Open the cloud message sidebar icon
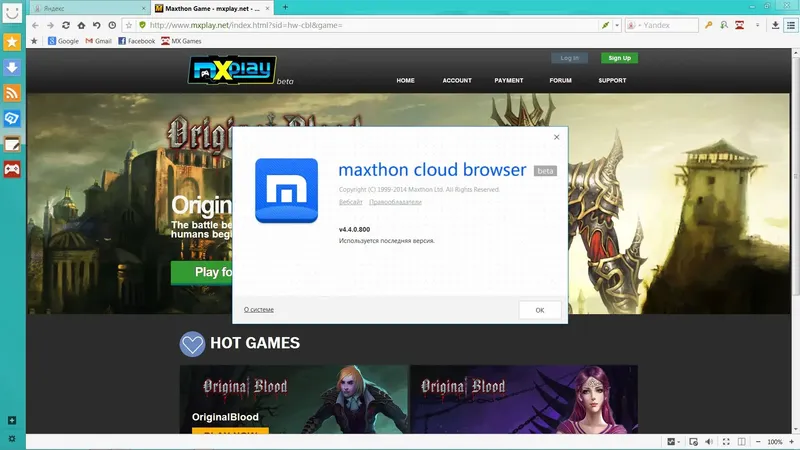This screenshot has height=450, width=800. pyautogui.click(x=12, y=118)
